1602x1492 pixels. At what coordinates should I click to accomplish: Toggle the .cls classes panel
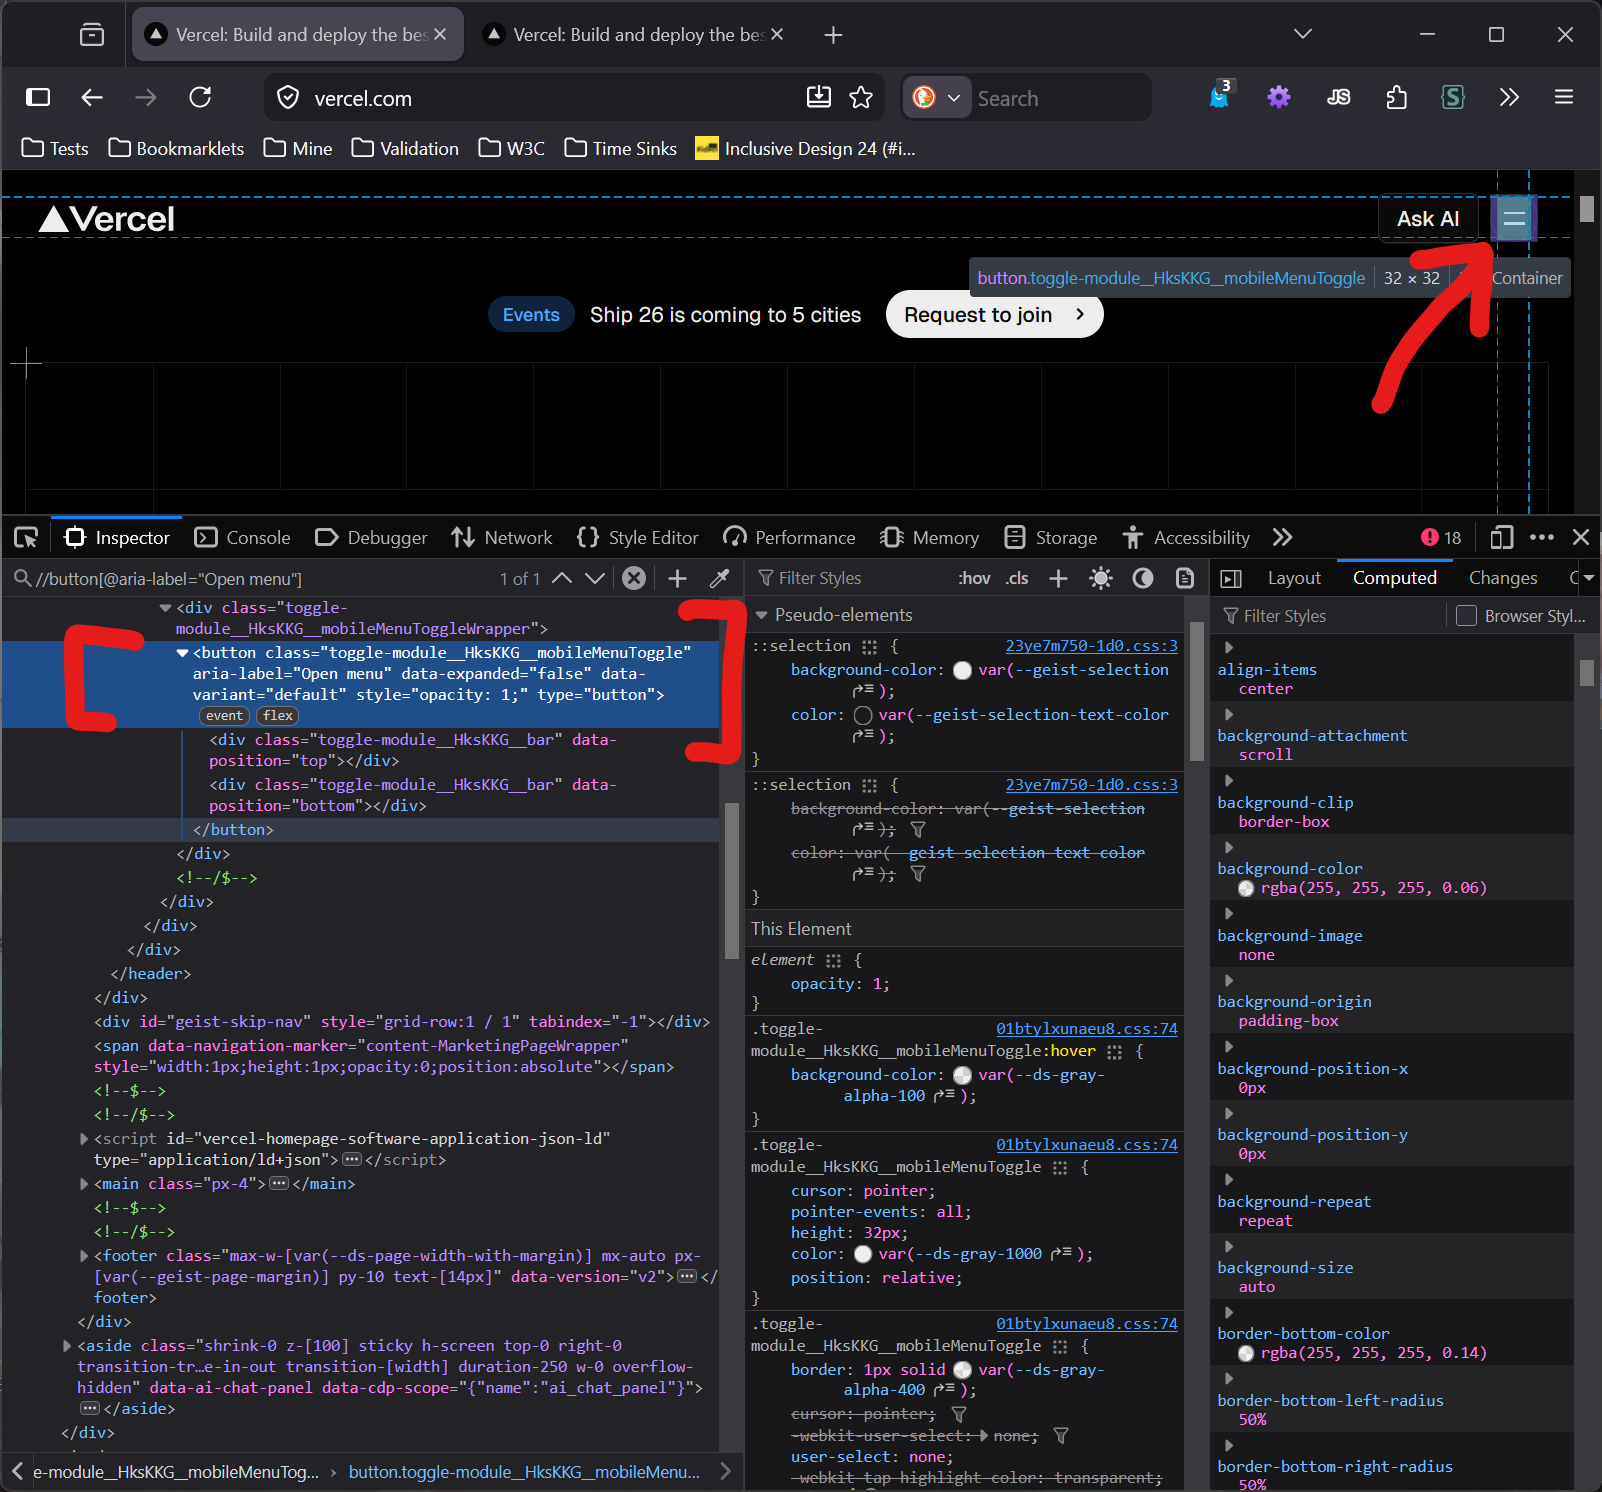coord(1017,578)
